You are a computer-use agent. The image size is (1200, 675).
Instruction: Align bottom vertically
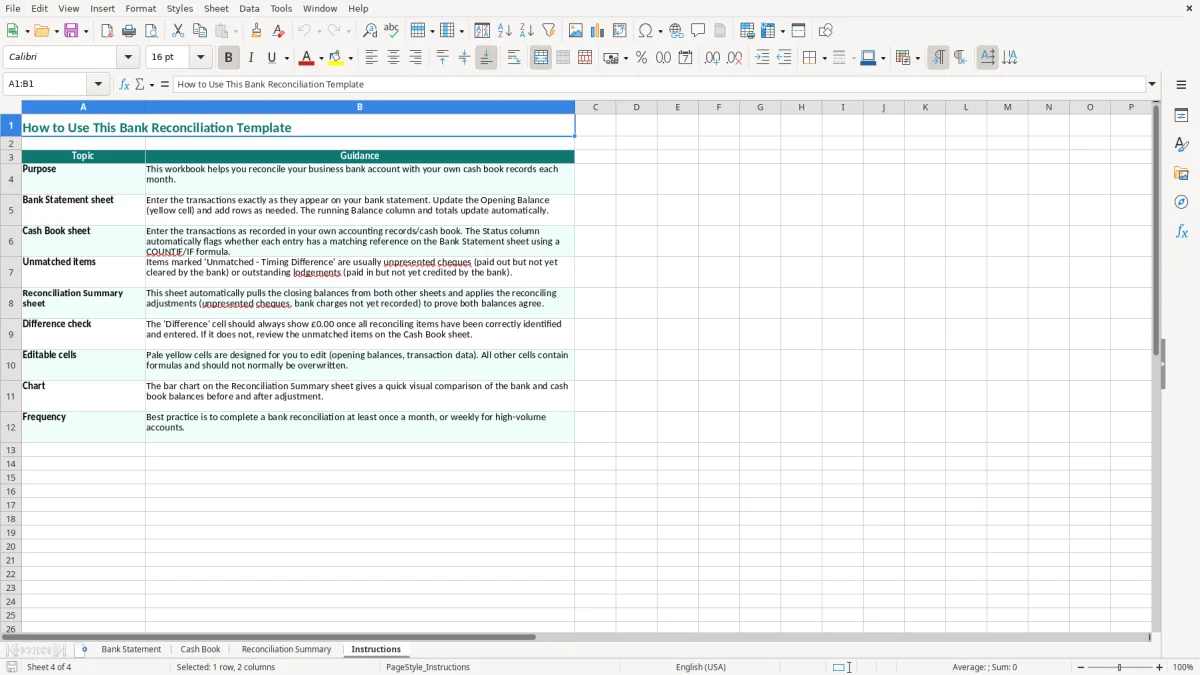(486, 58)
